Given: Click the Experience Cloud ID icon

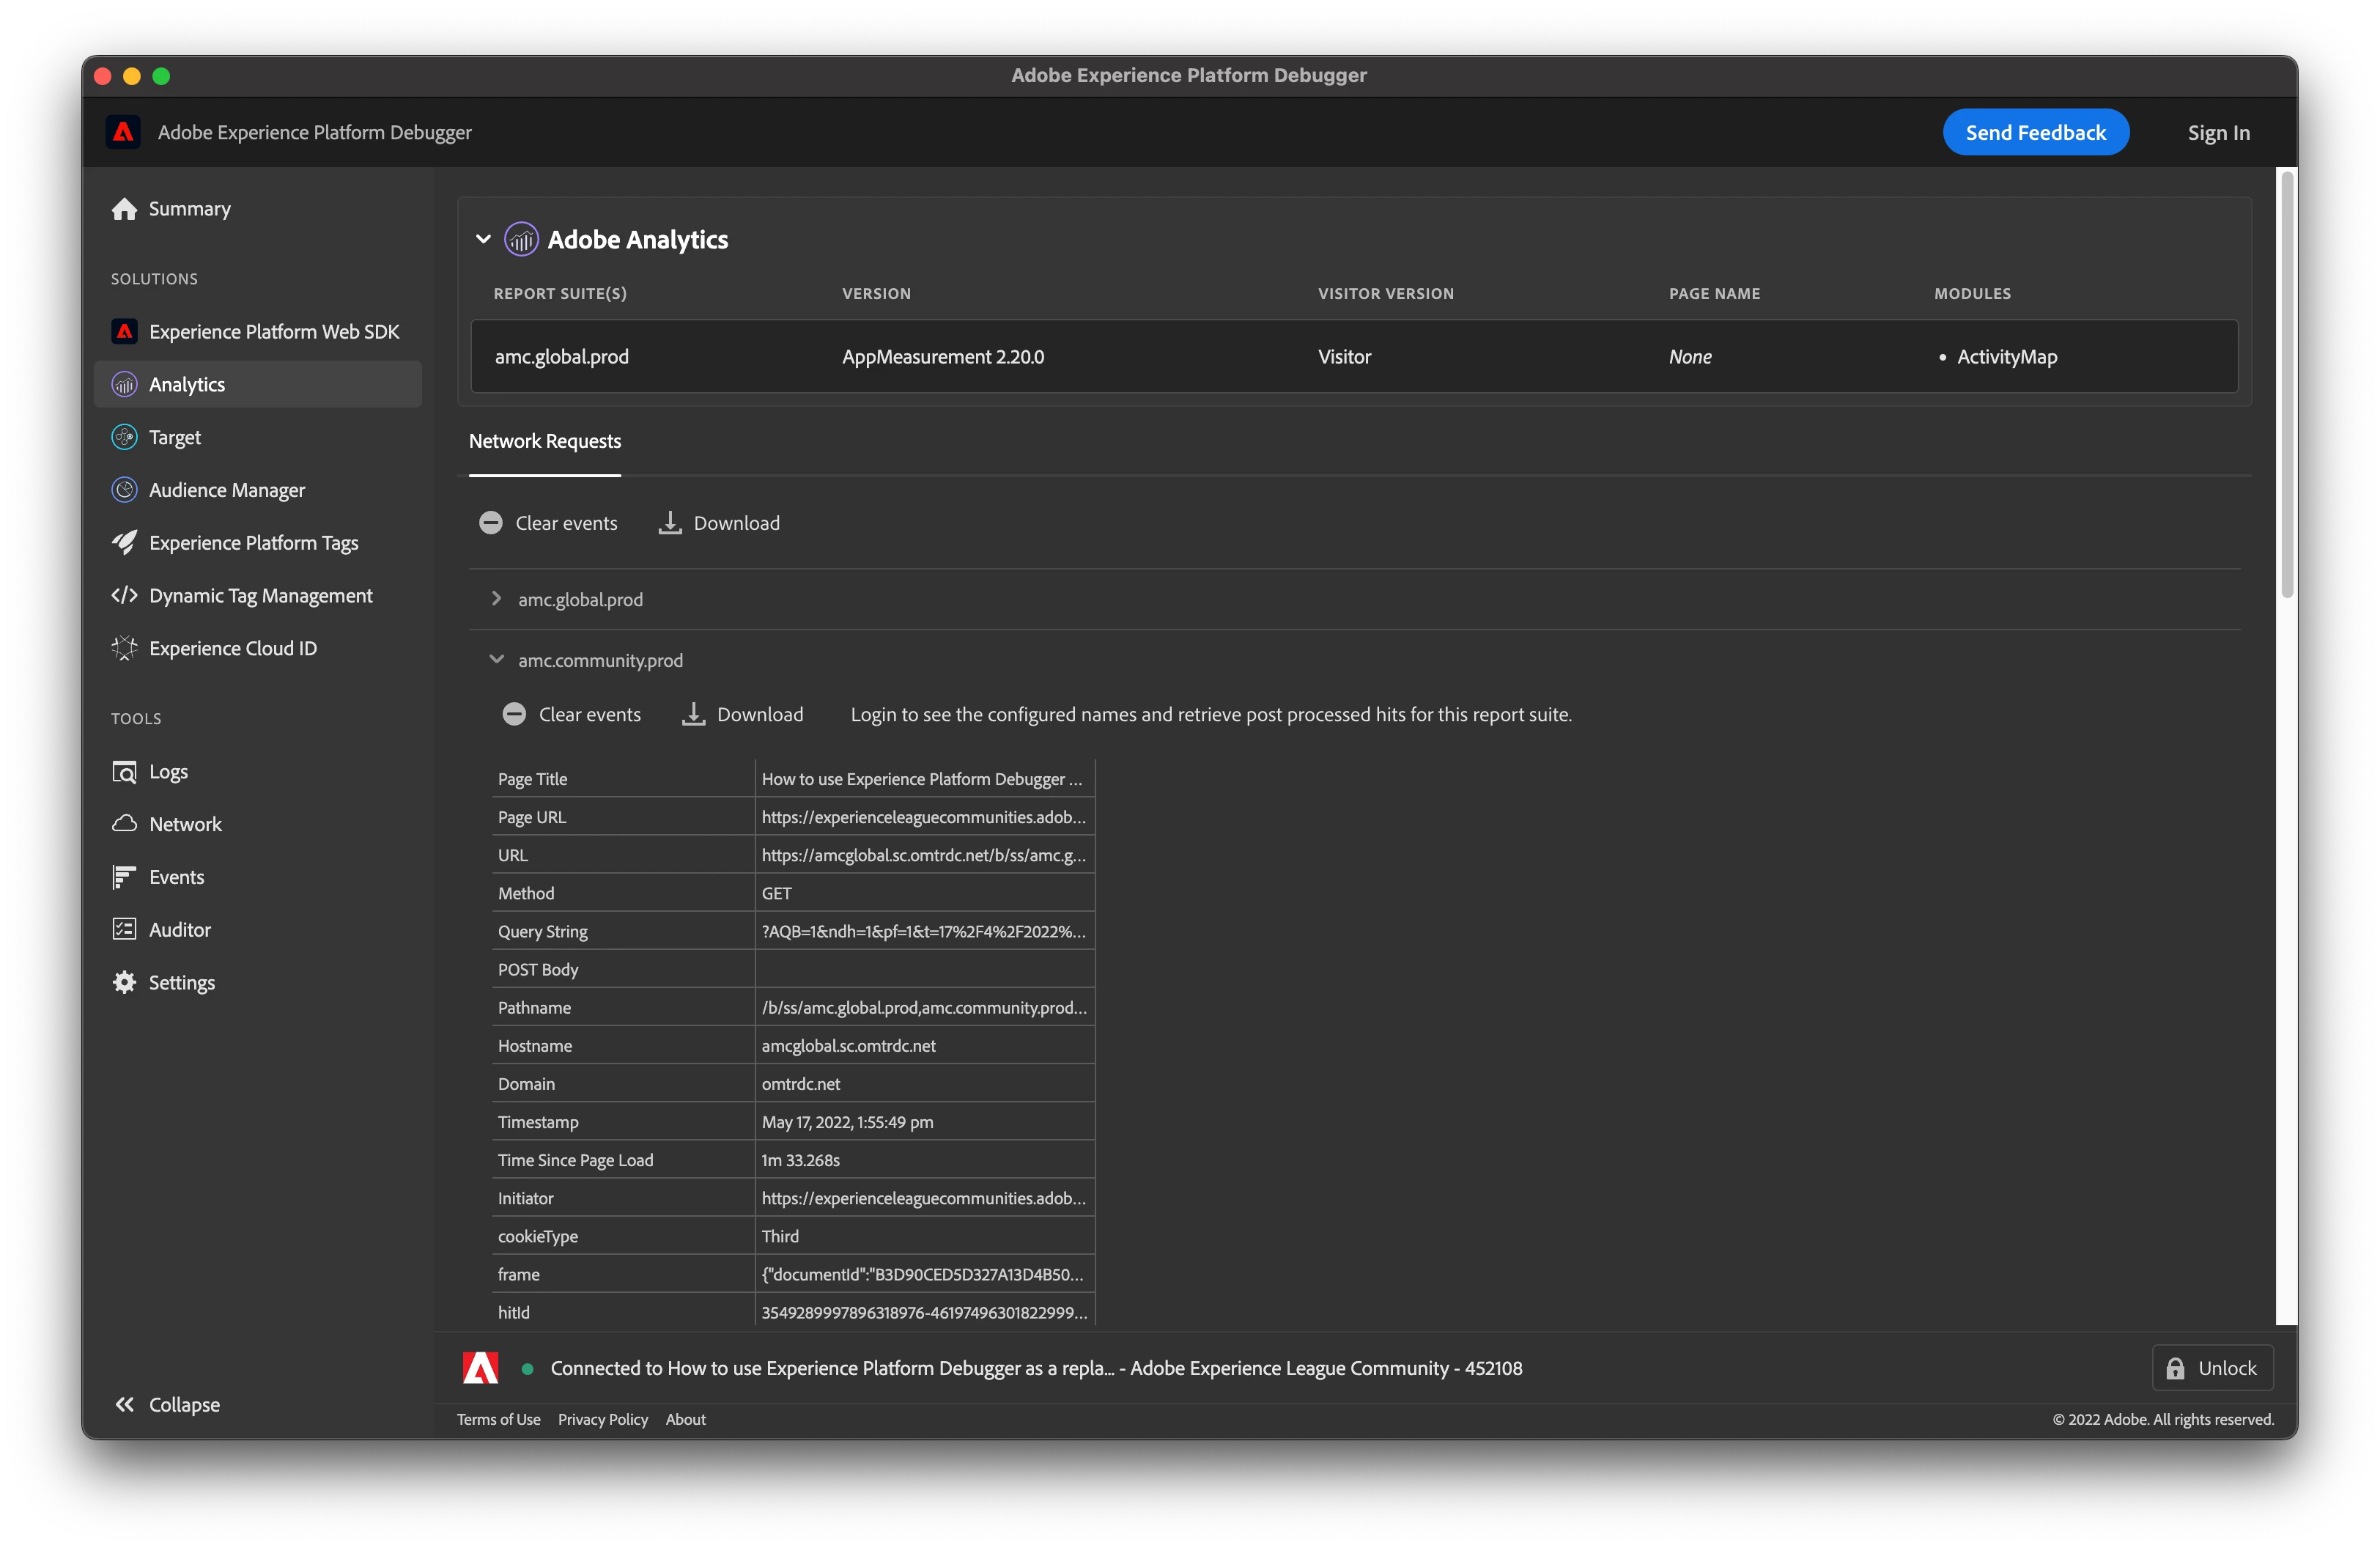Looking at the screenshot, I should pyautogui.click(x=124, y=648).
